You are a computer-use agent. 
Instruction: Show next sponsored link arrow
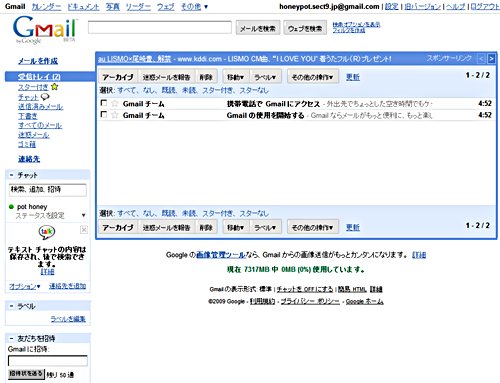point(491,59)
